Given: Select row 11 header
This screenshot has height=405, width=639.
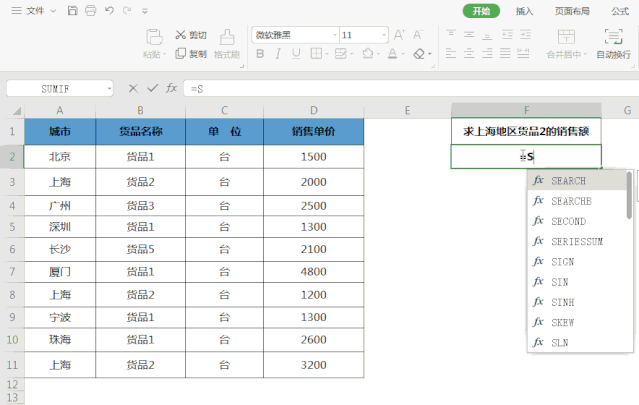Looking at the screenshot, I should pos(12,365).
